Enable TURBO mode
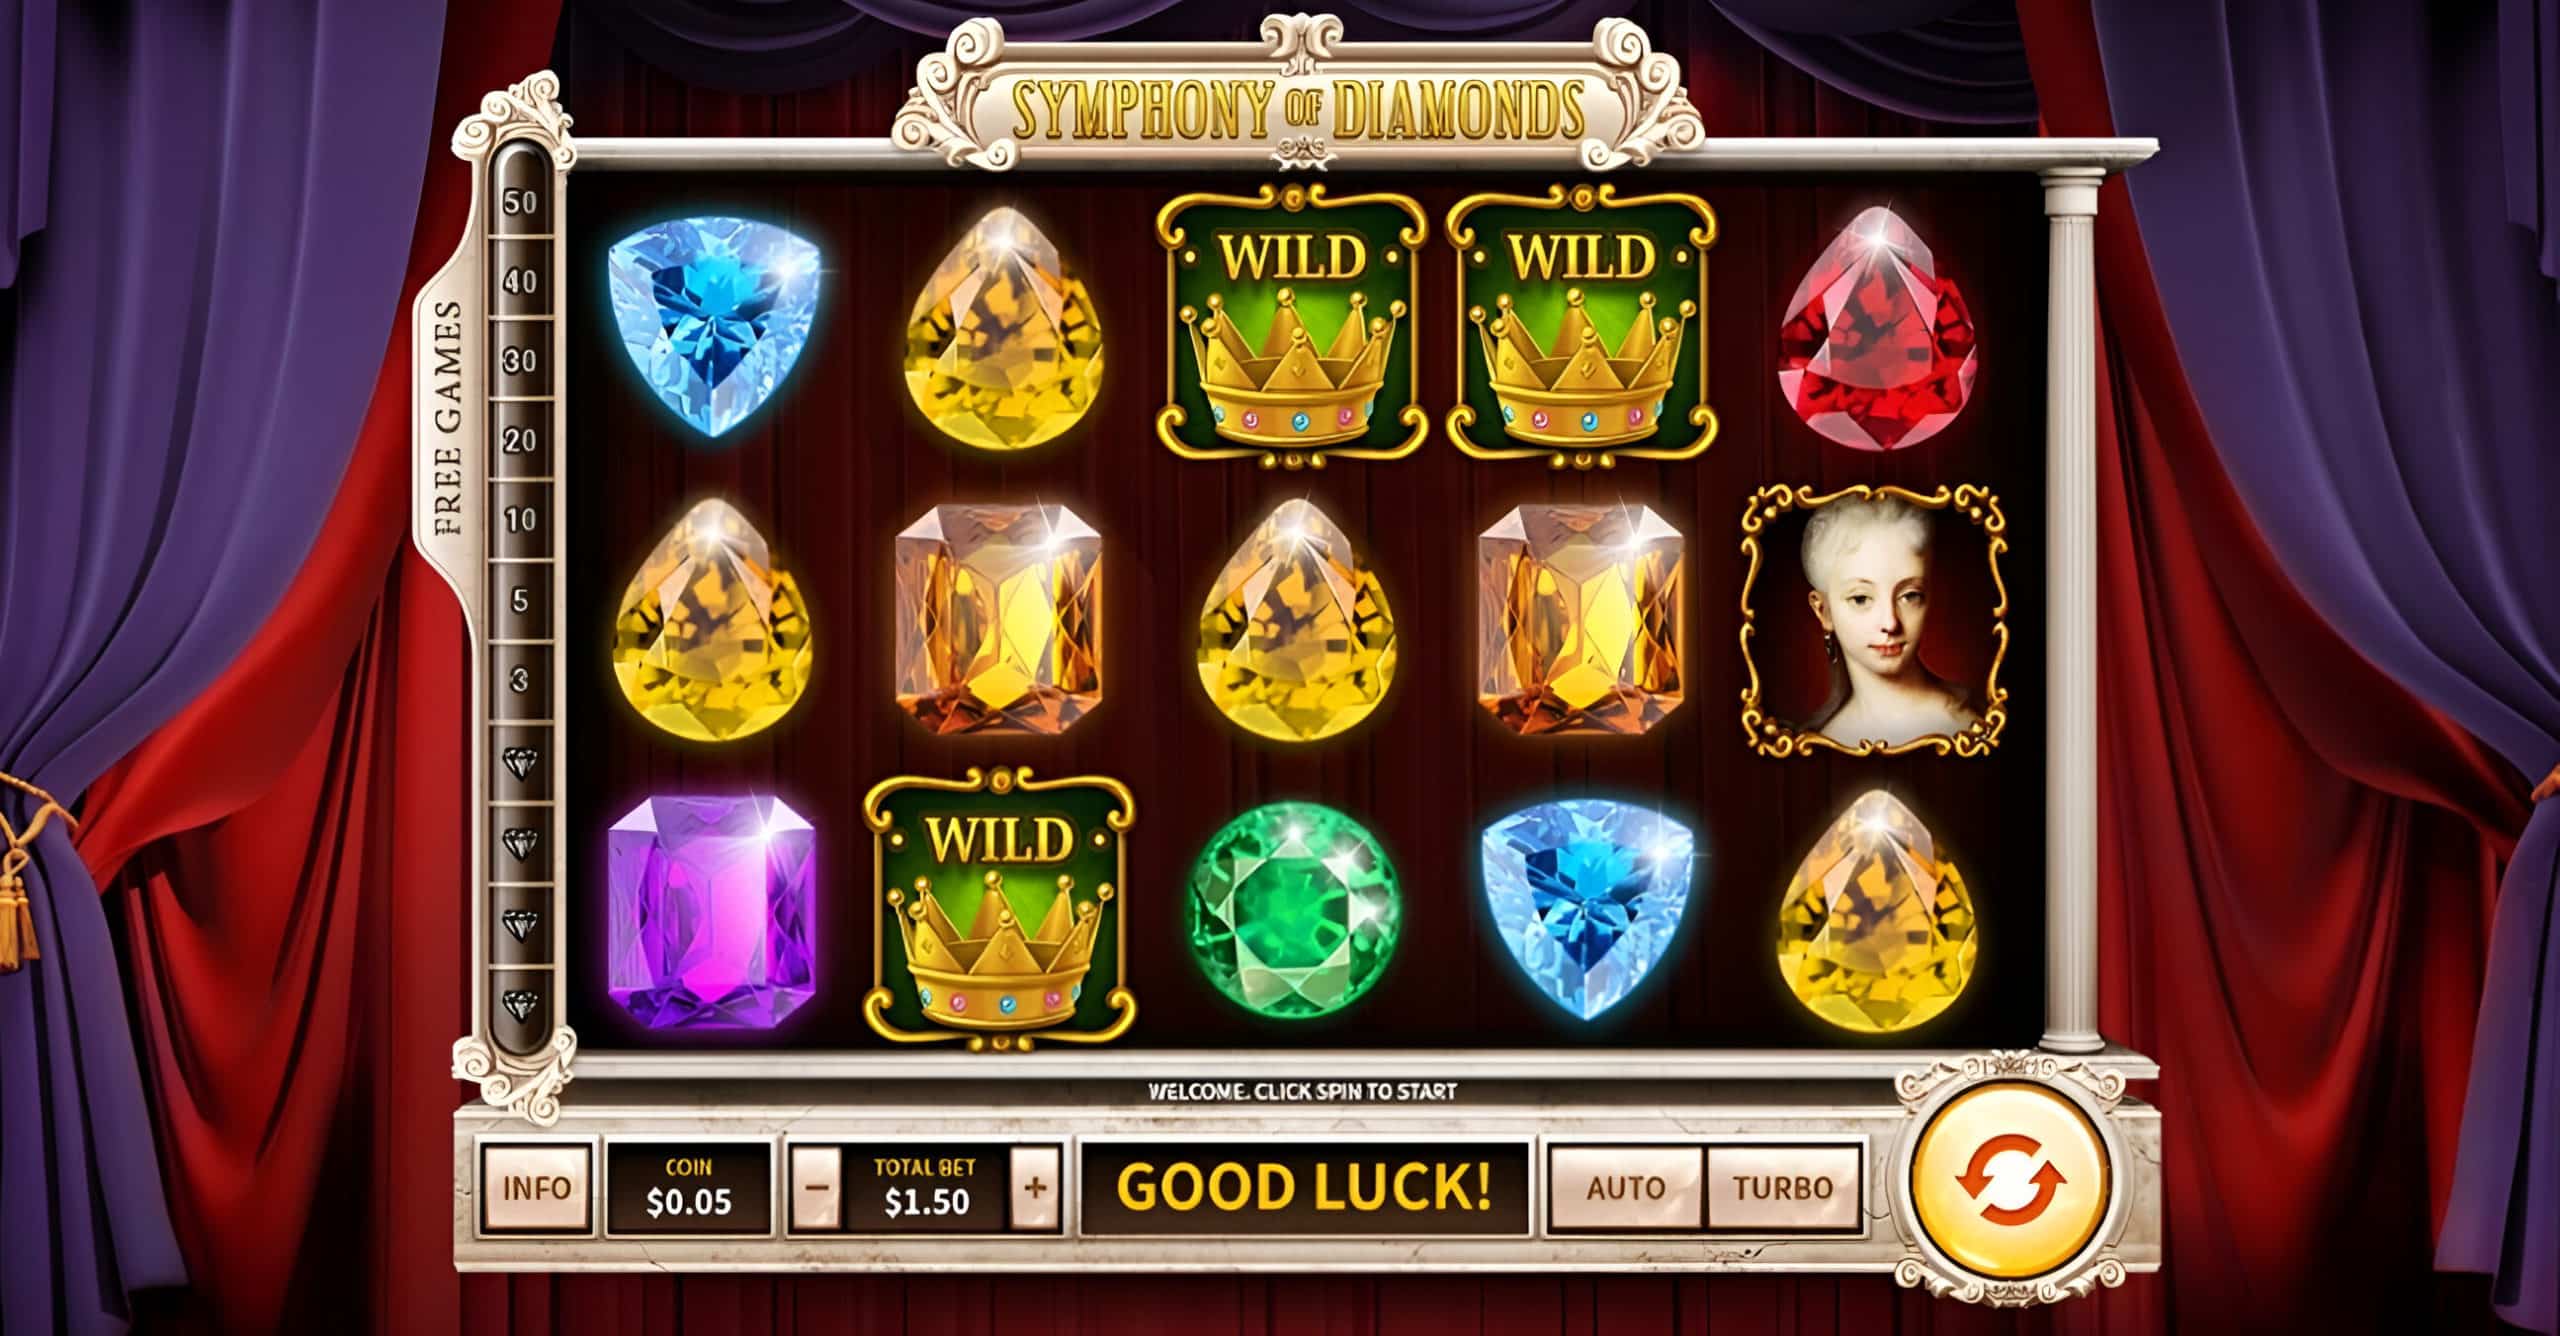Screen dimensions: 2560x1336 click(x=1784, y=1187)
